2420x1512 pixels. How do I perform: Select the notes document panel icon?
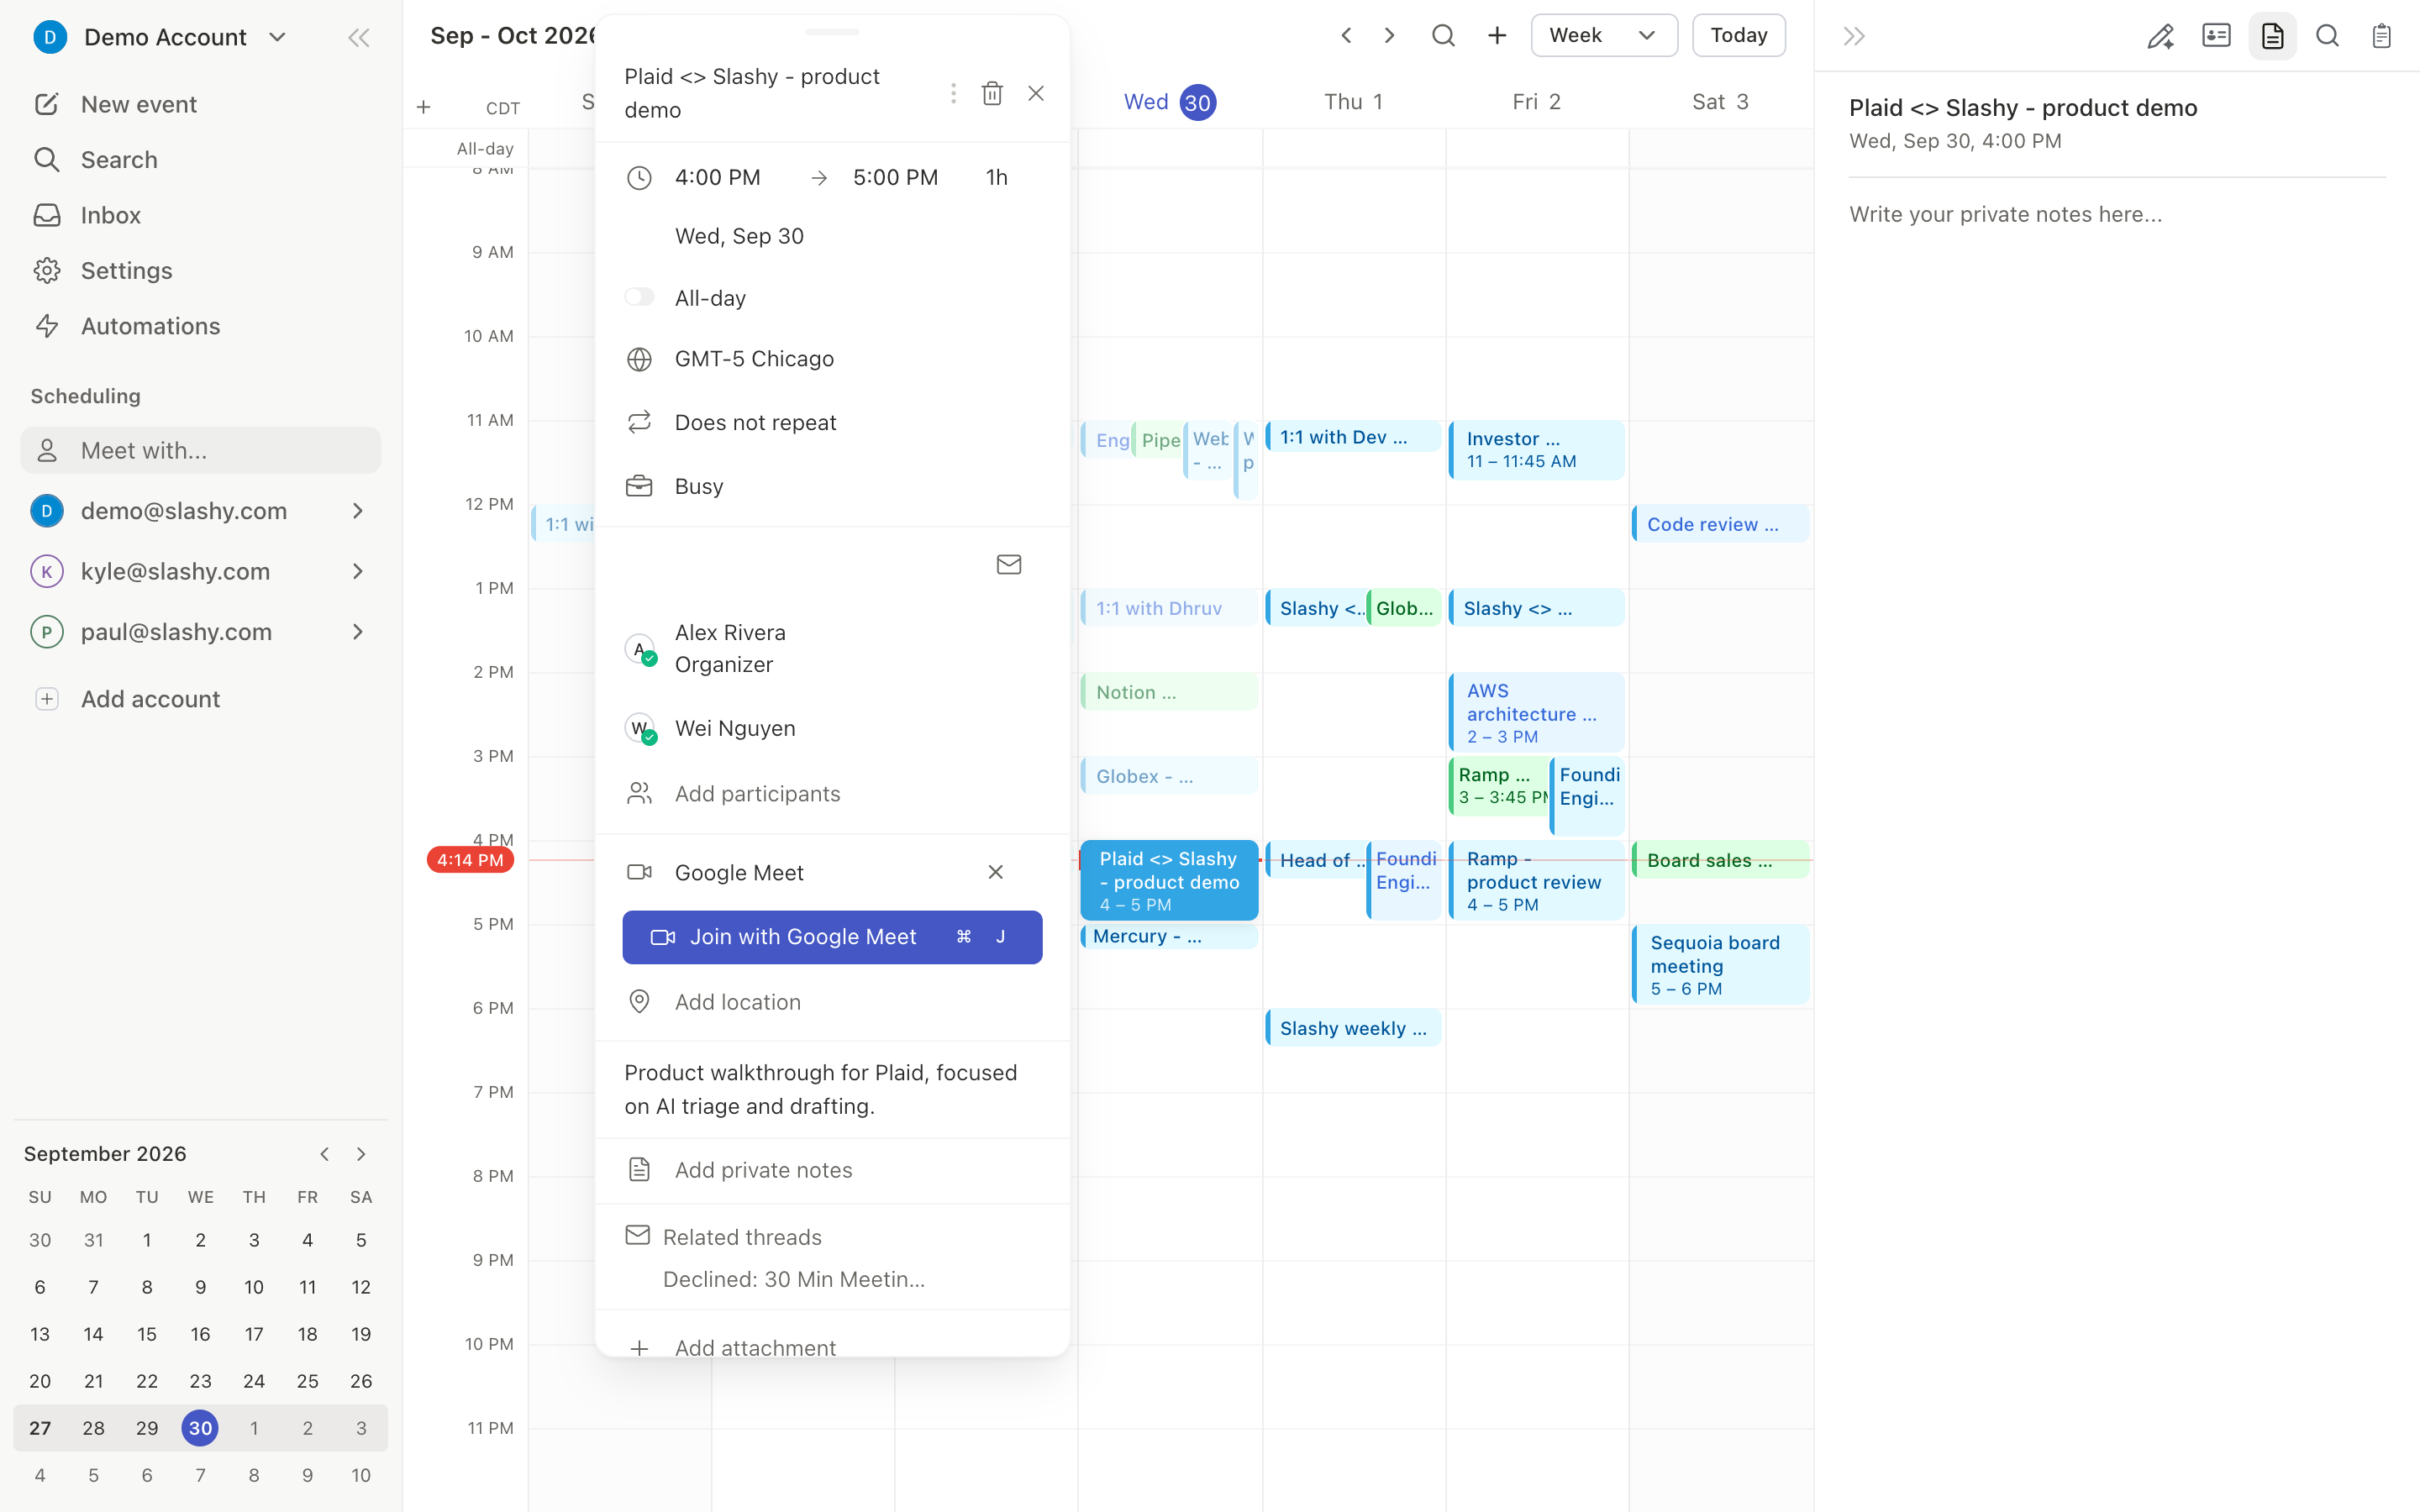point(2272,37)
